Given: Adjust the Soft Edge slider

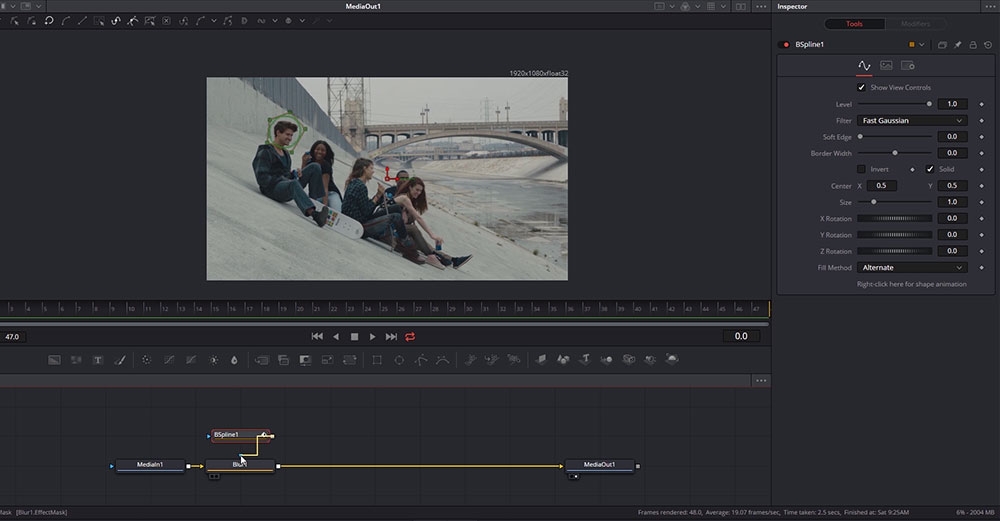Looking at the screenshot, I should pyautogui.click(x=861, y=136).
